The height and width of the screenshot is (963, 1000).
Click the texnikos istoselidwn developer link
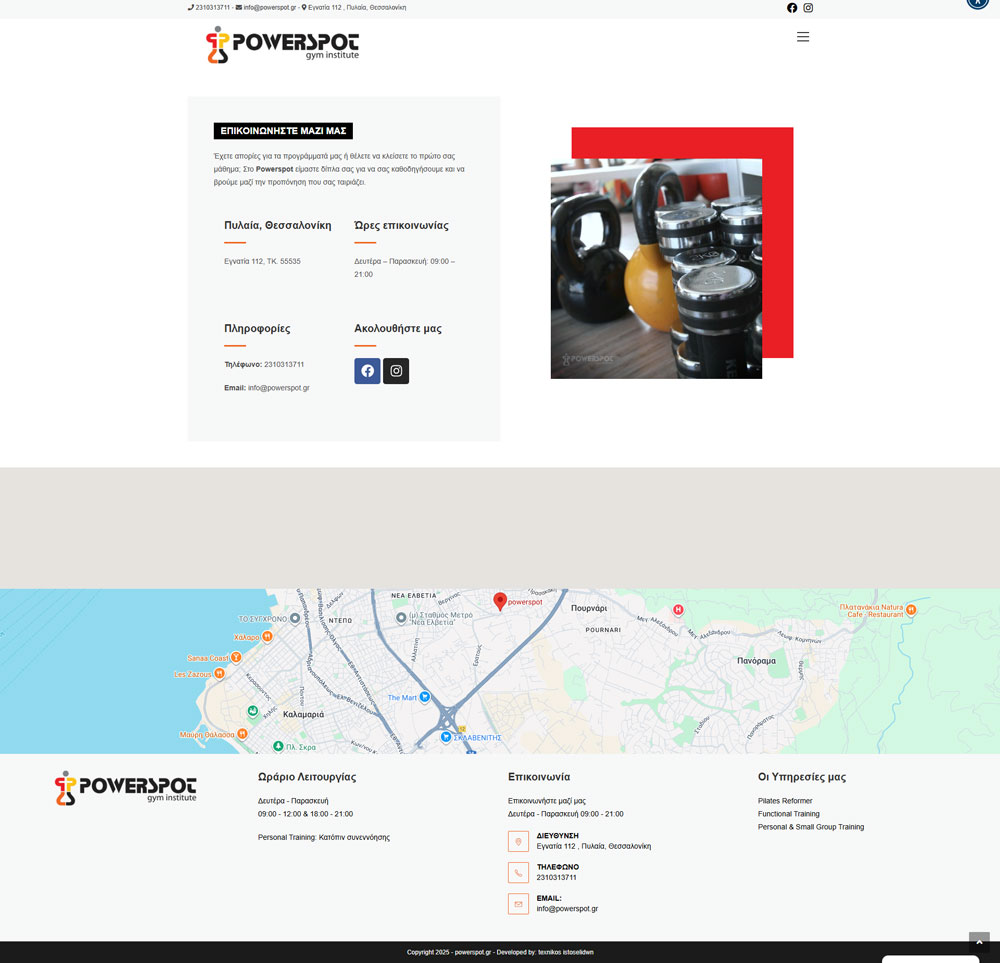[x=566, y=952]
